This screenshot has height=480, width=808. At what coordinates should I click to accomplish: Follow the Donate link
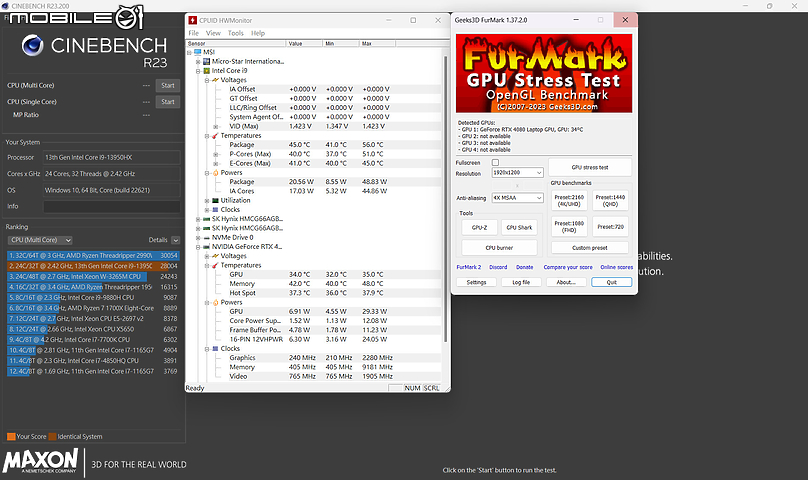click(525, 267)
